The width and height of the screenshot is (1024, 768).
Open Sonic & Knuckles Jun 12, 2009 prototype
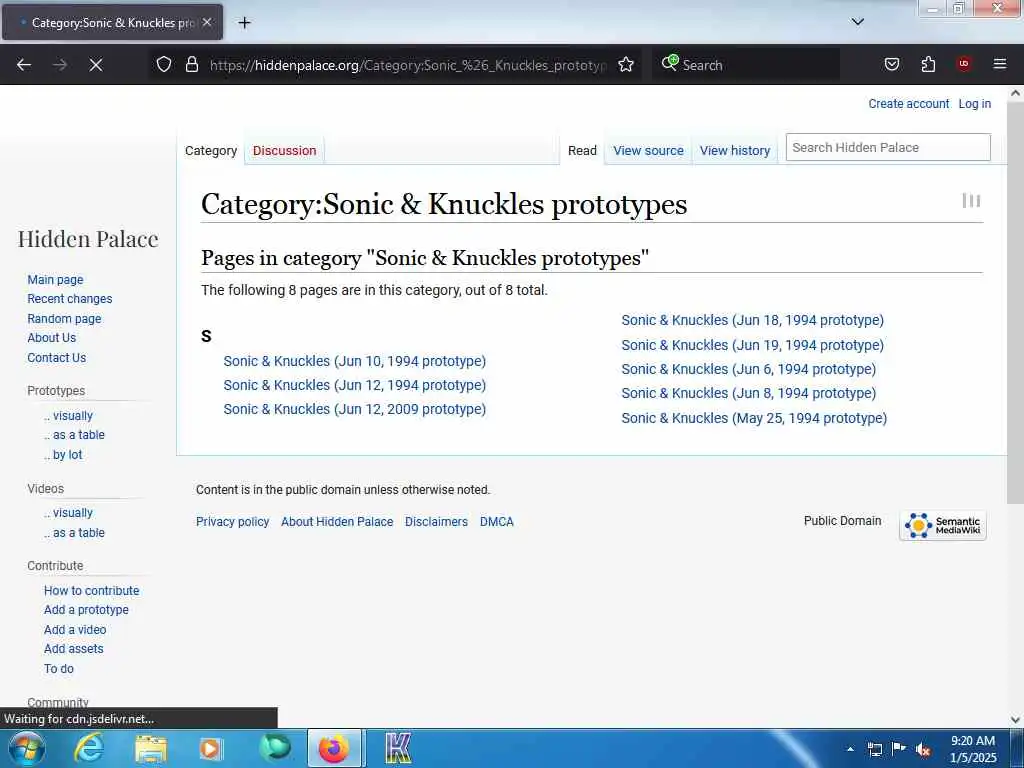(355, 409)
